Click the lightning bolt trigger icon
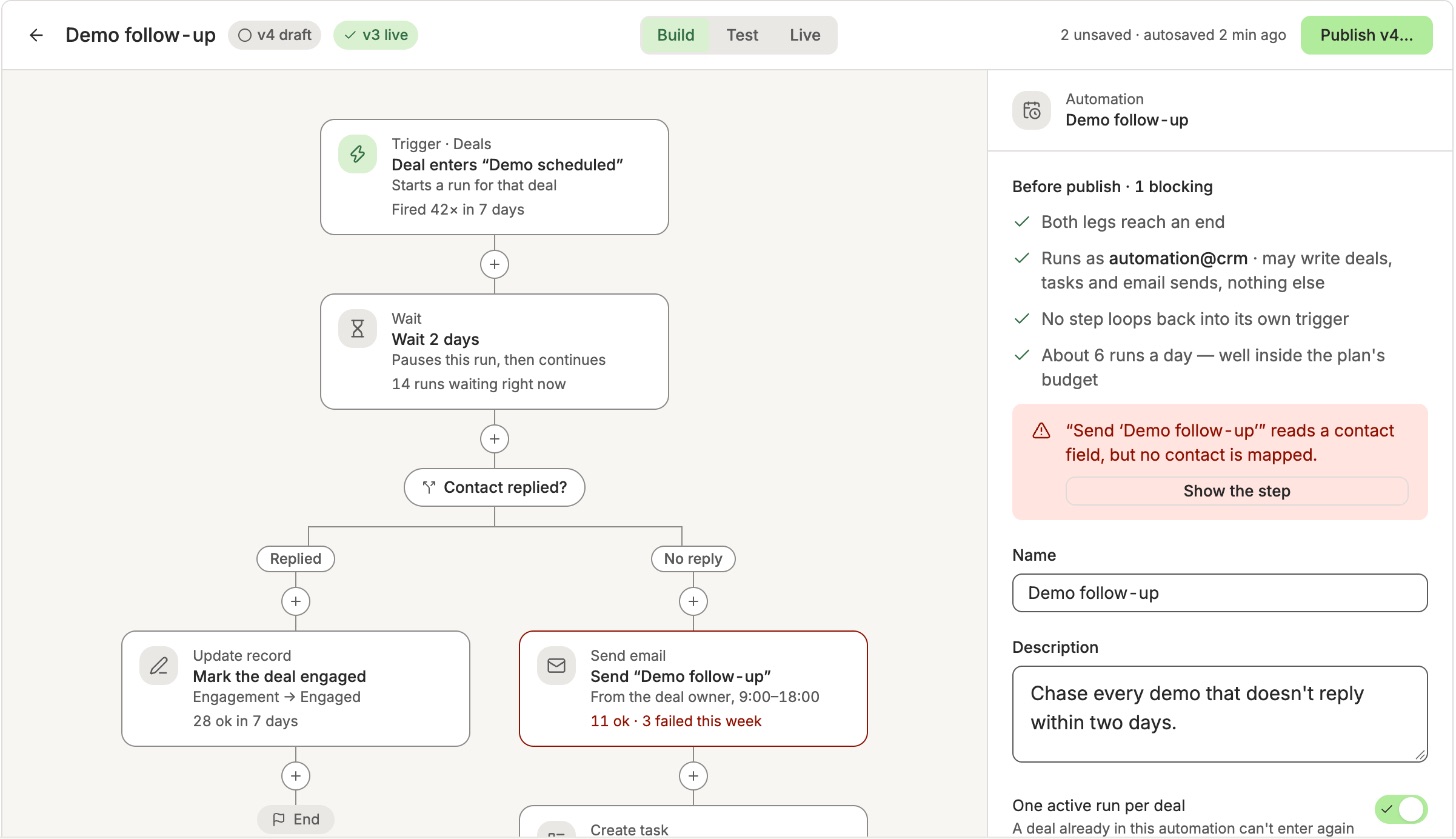Screen dimensions: 1456x839 click(357, 154)
